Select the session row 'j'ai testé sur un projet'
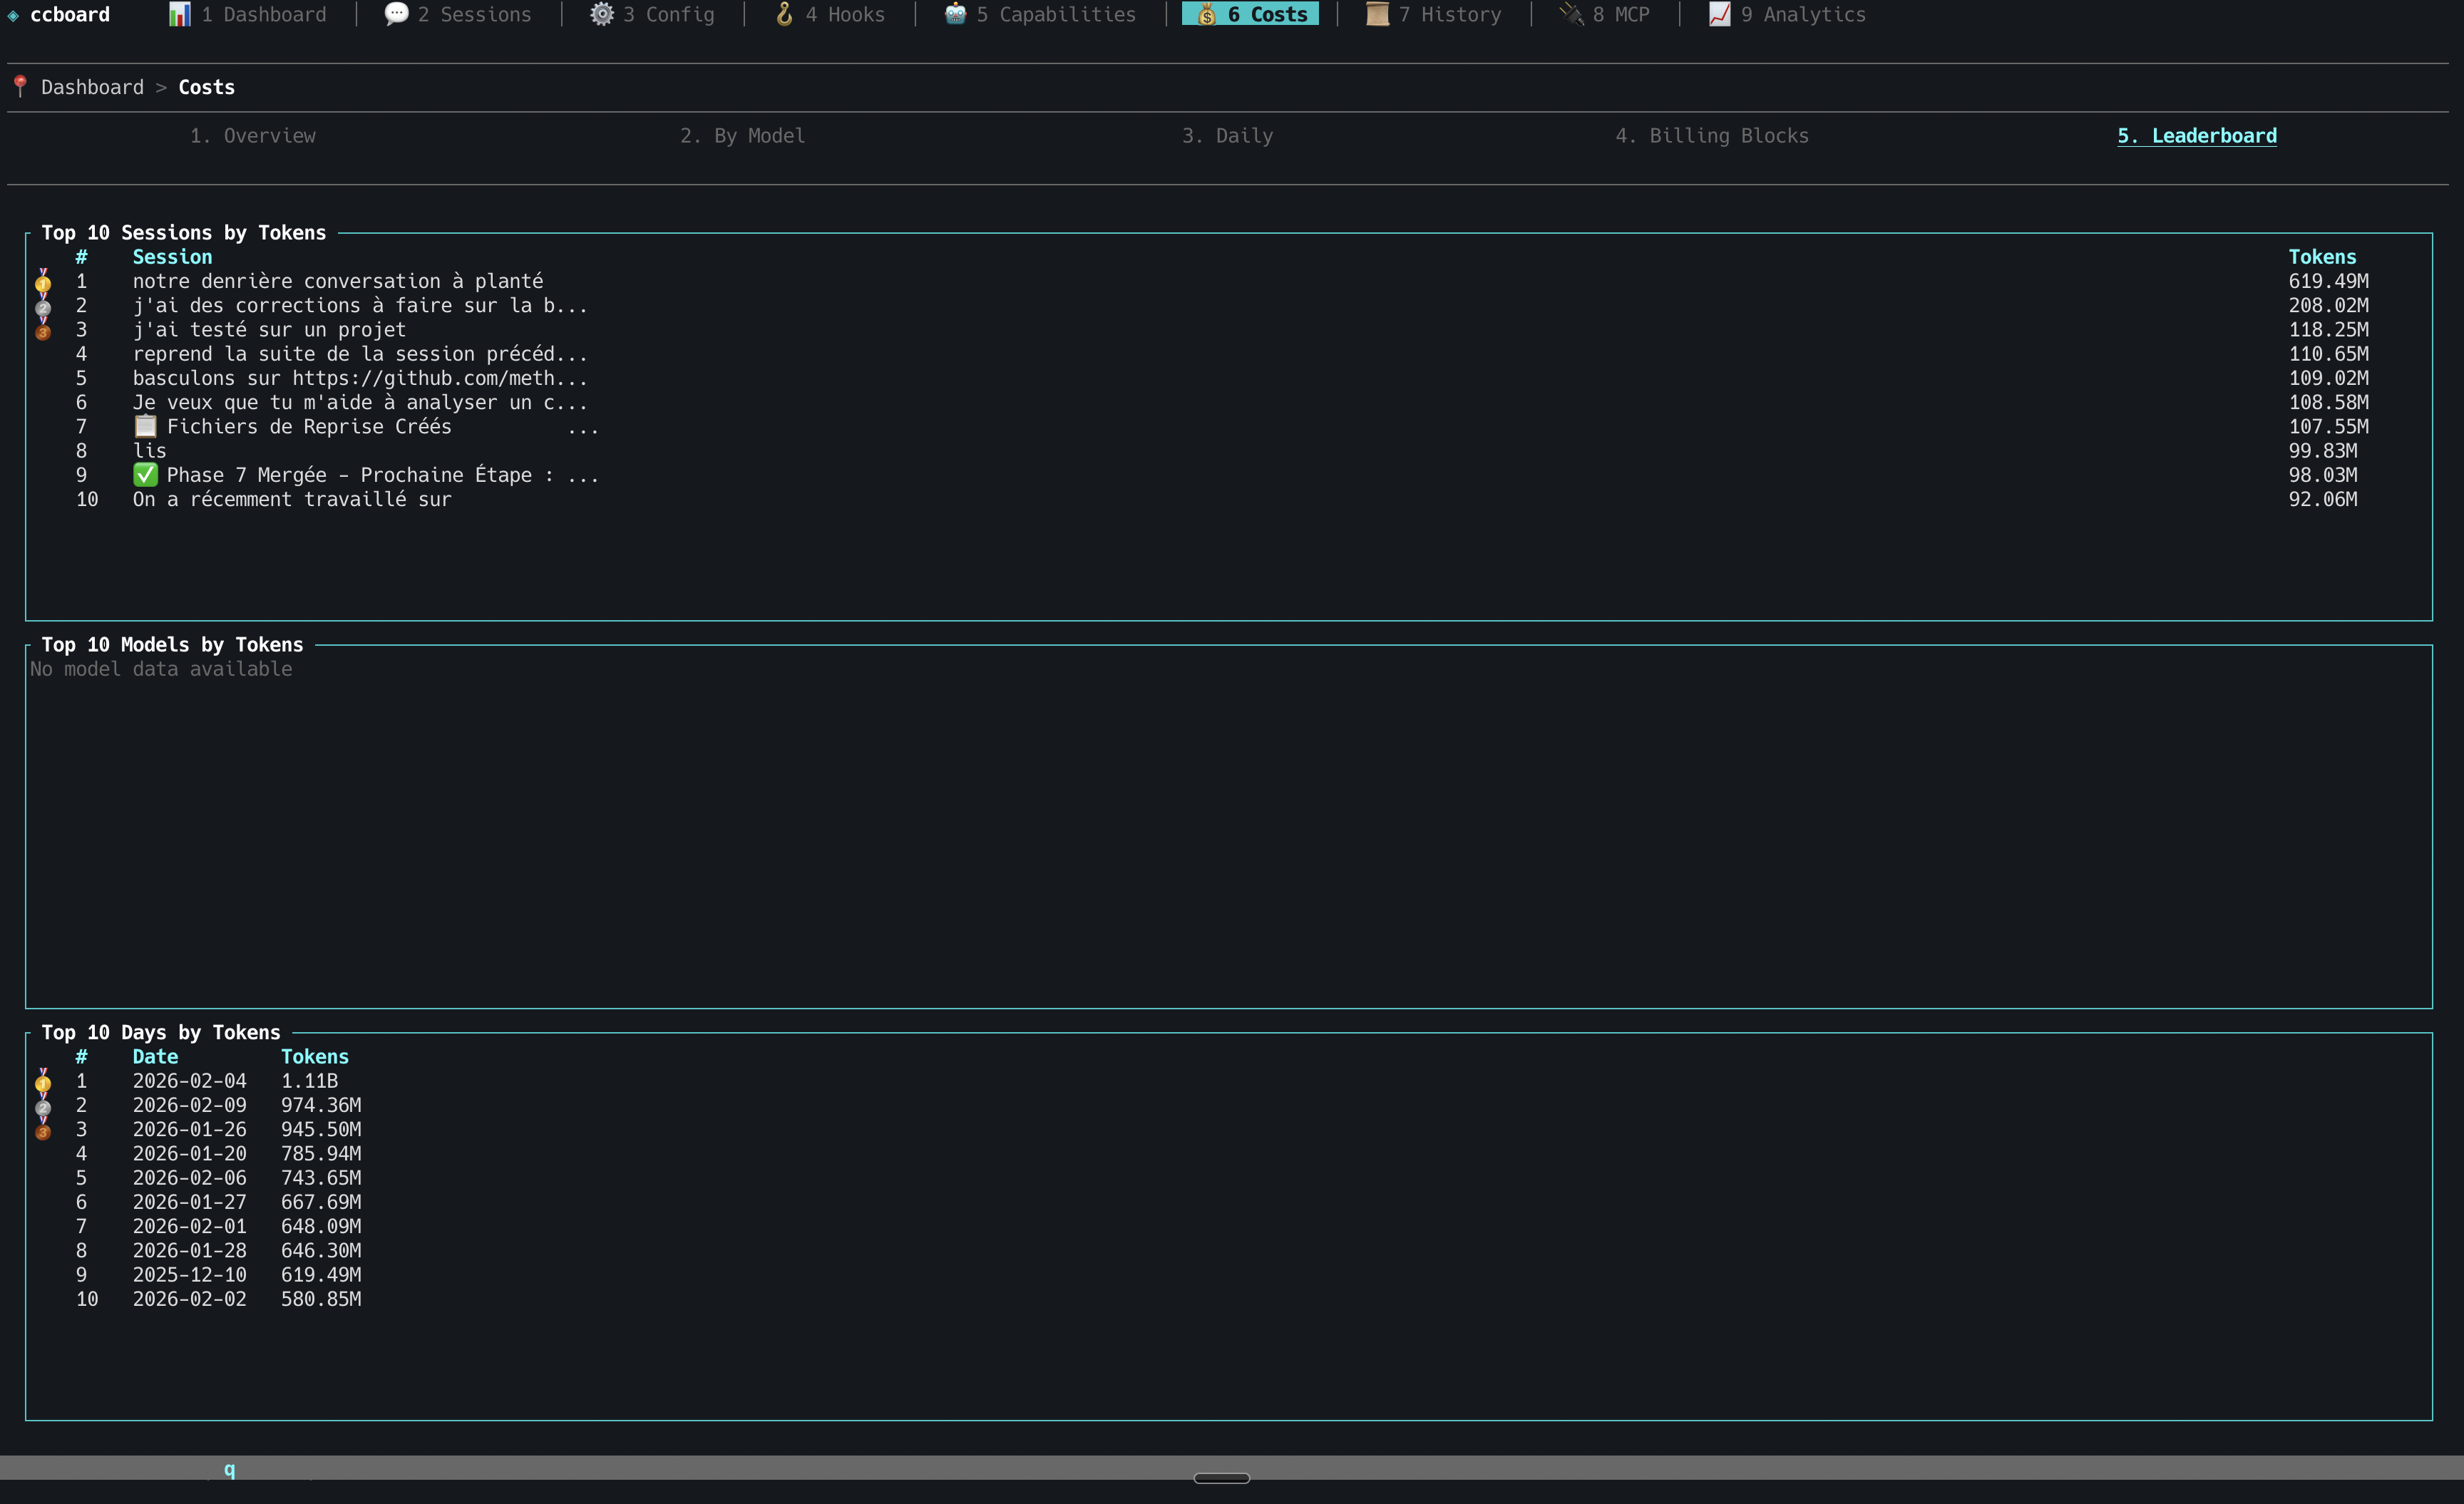The height and width of the screenshot is (1504, 2464). pyautogui.click(x=269, y=329)
